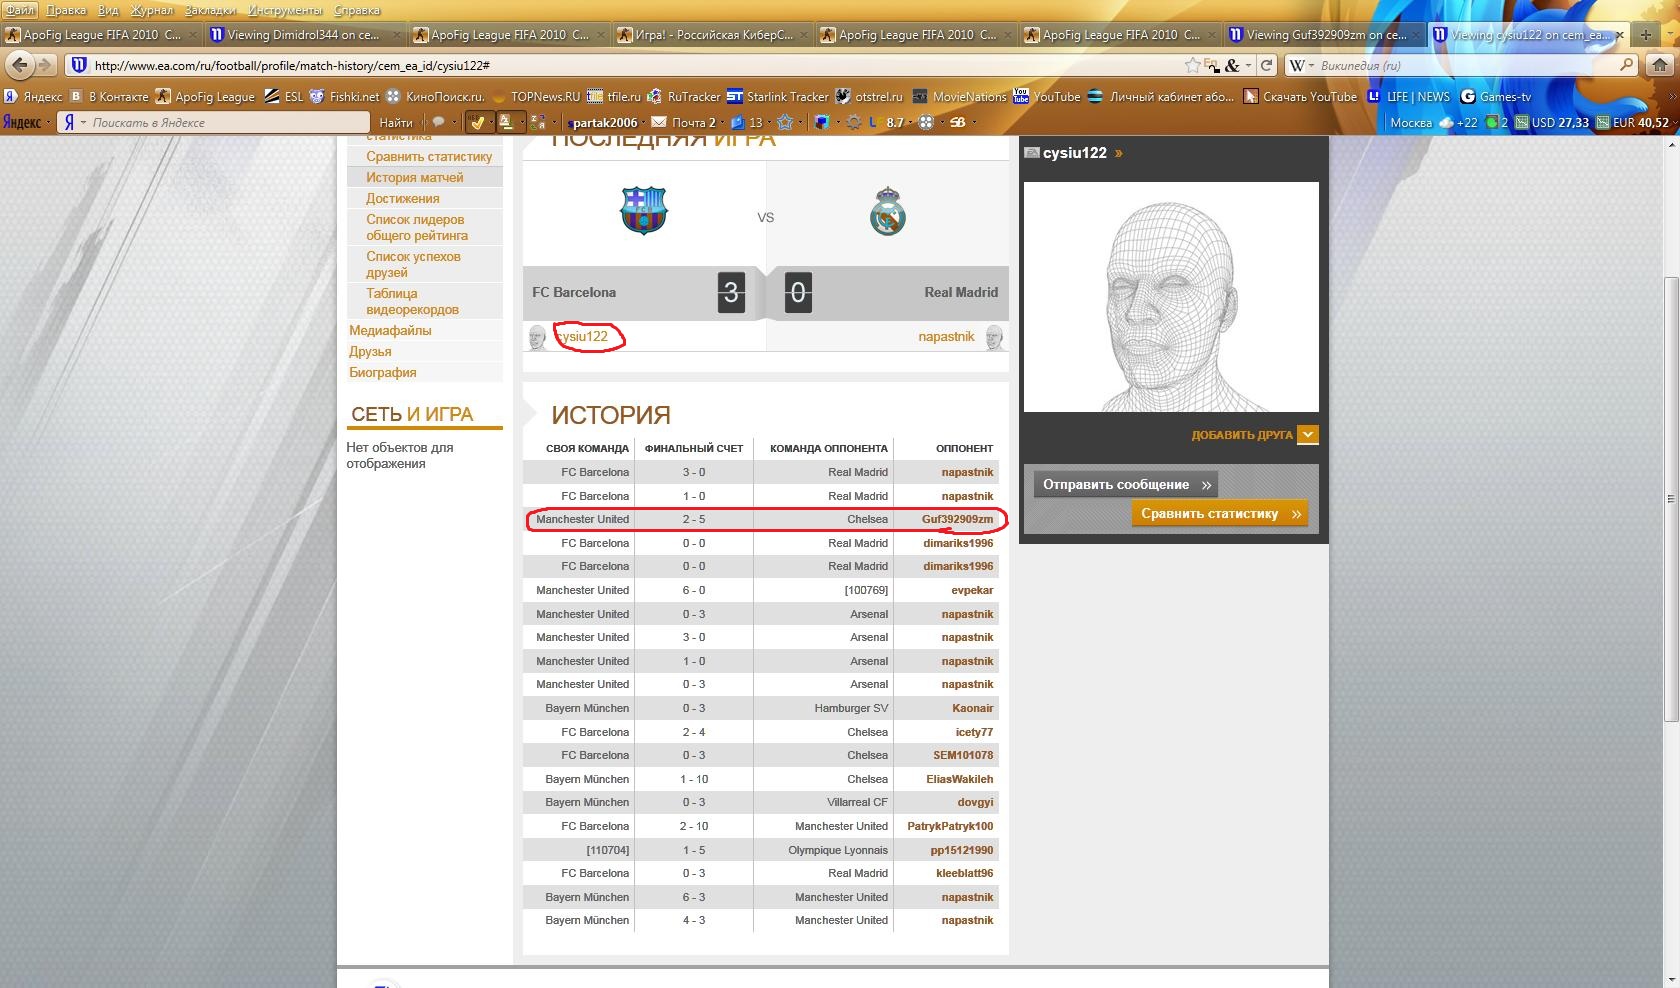
Task: Open Биография sidebar link
Action: tap(382, 372)
